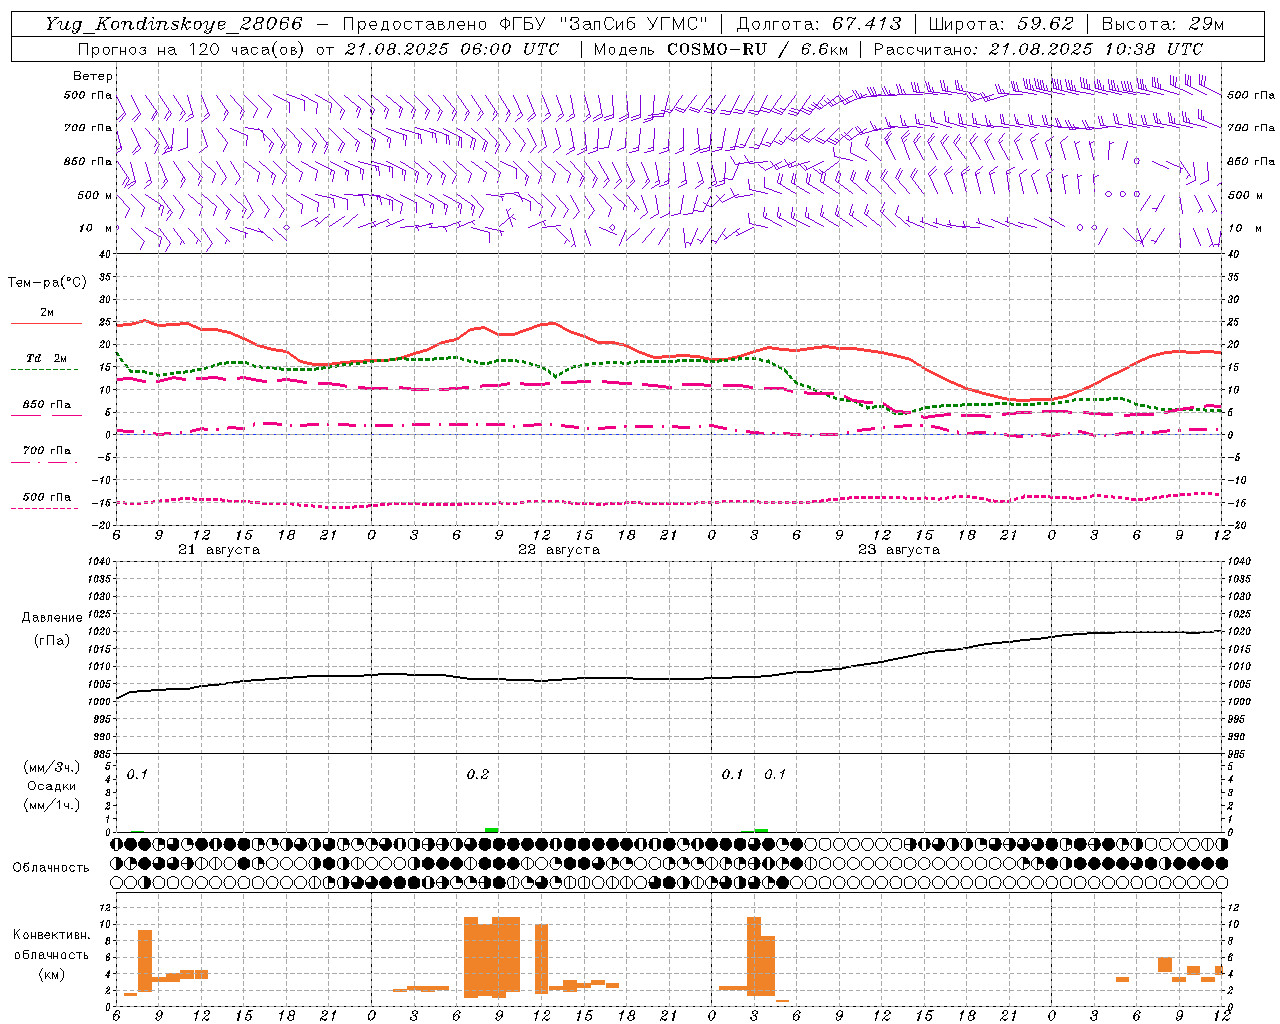Screen dimensions: 1280x1024
Task: Click the model name COSMO-RU / 6.6км
Action: click(758, 49)
